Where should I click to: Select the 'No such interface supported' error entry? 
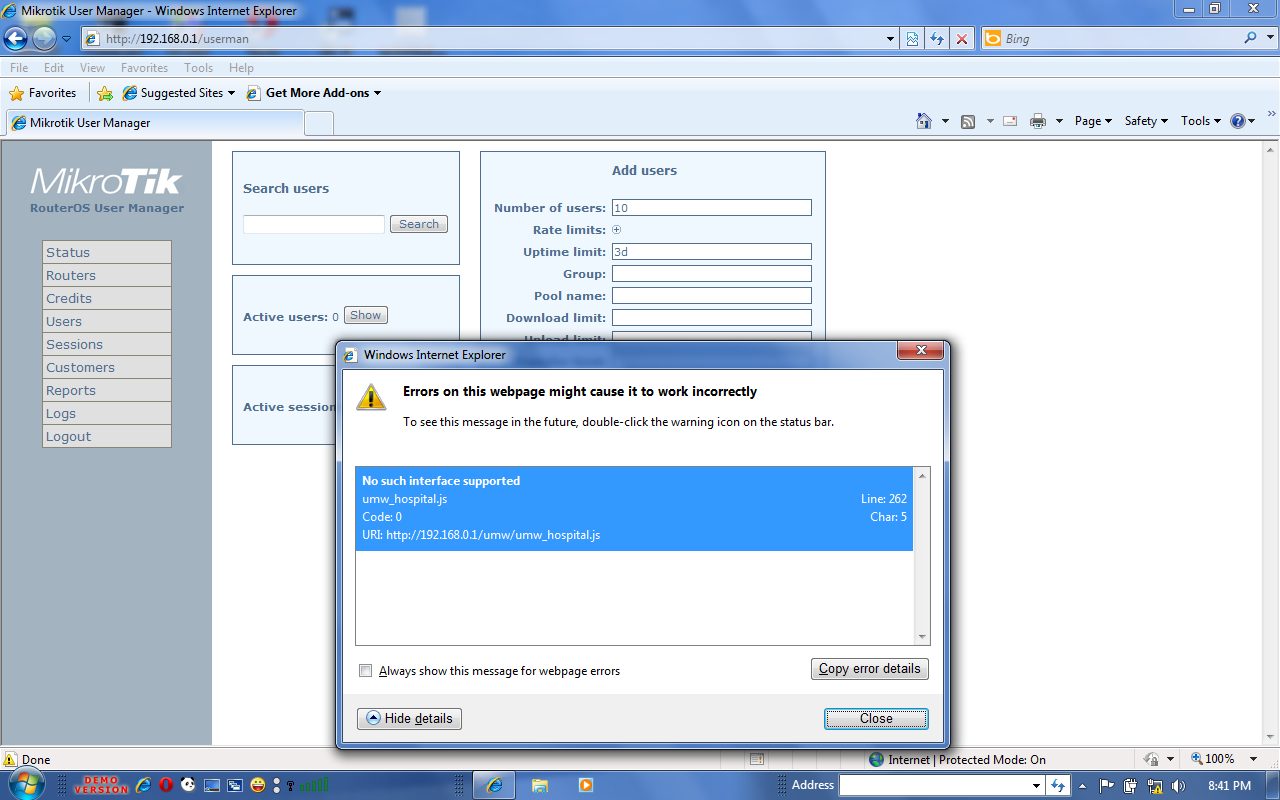pyautogui.click(x=634, y=508)
